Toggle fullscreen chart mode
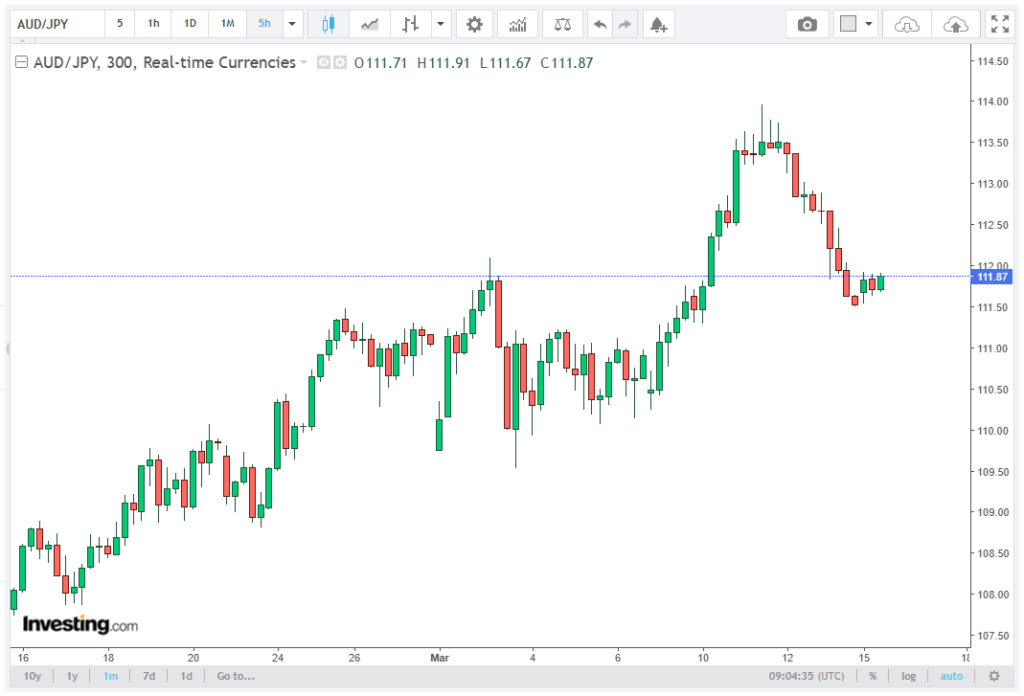This screenshot has height=696, width=1024. (x=998, y=24)
